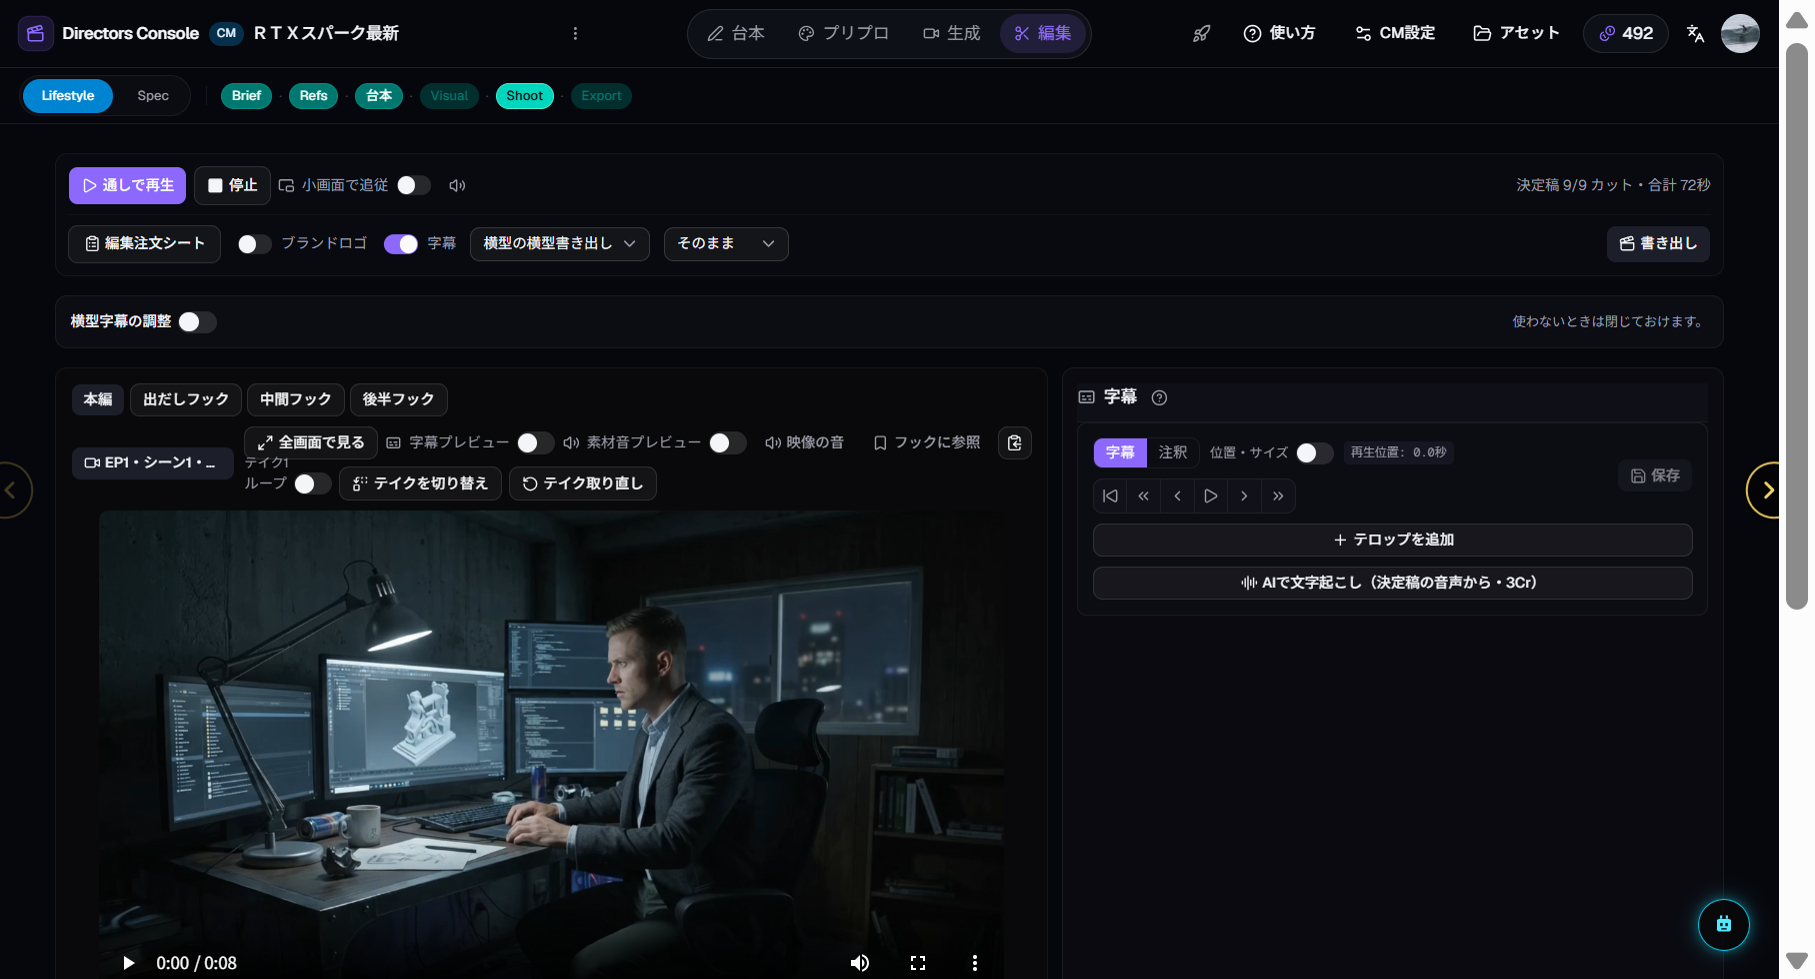Switch to 台本 main tab
This screenshot has height=979, width=1815.
[736, 33]
